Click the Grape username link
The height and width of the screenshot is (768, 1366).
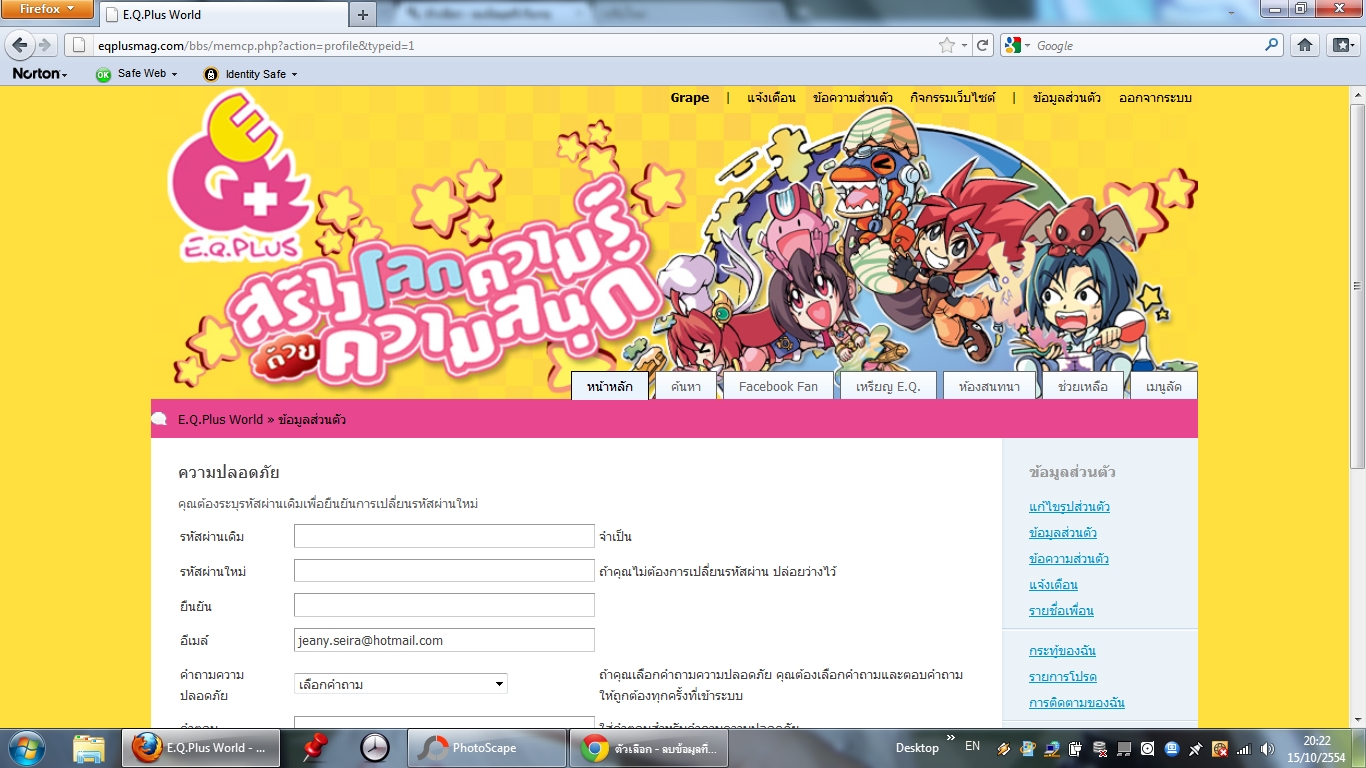(x=690, y=98)
